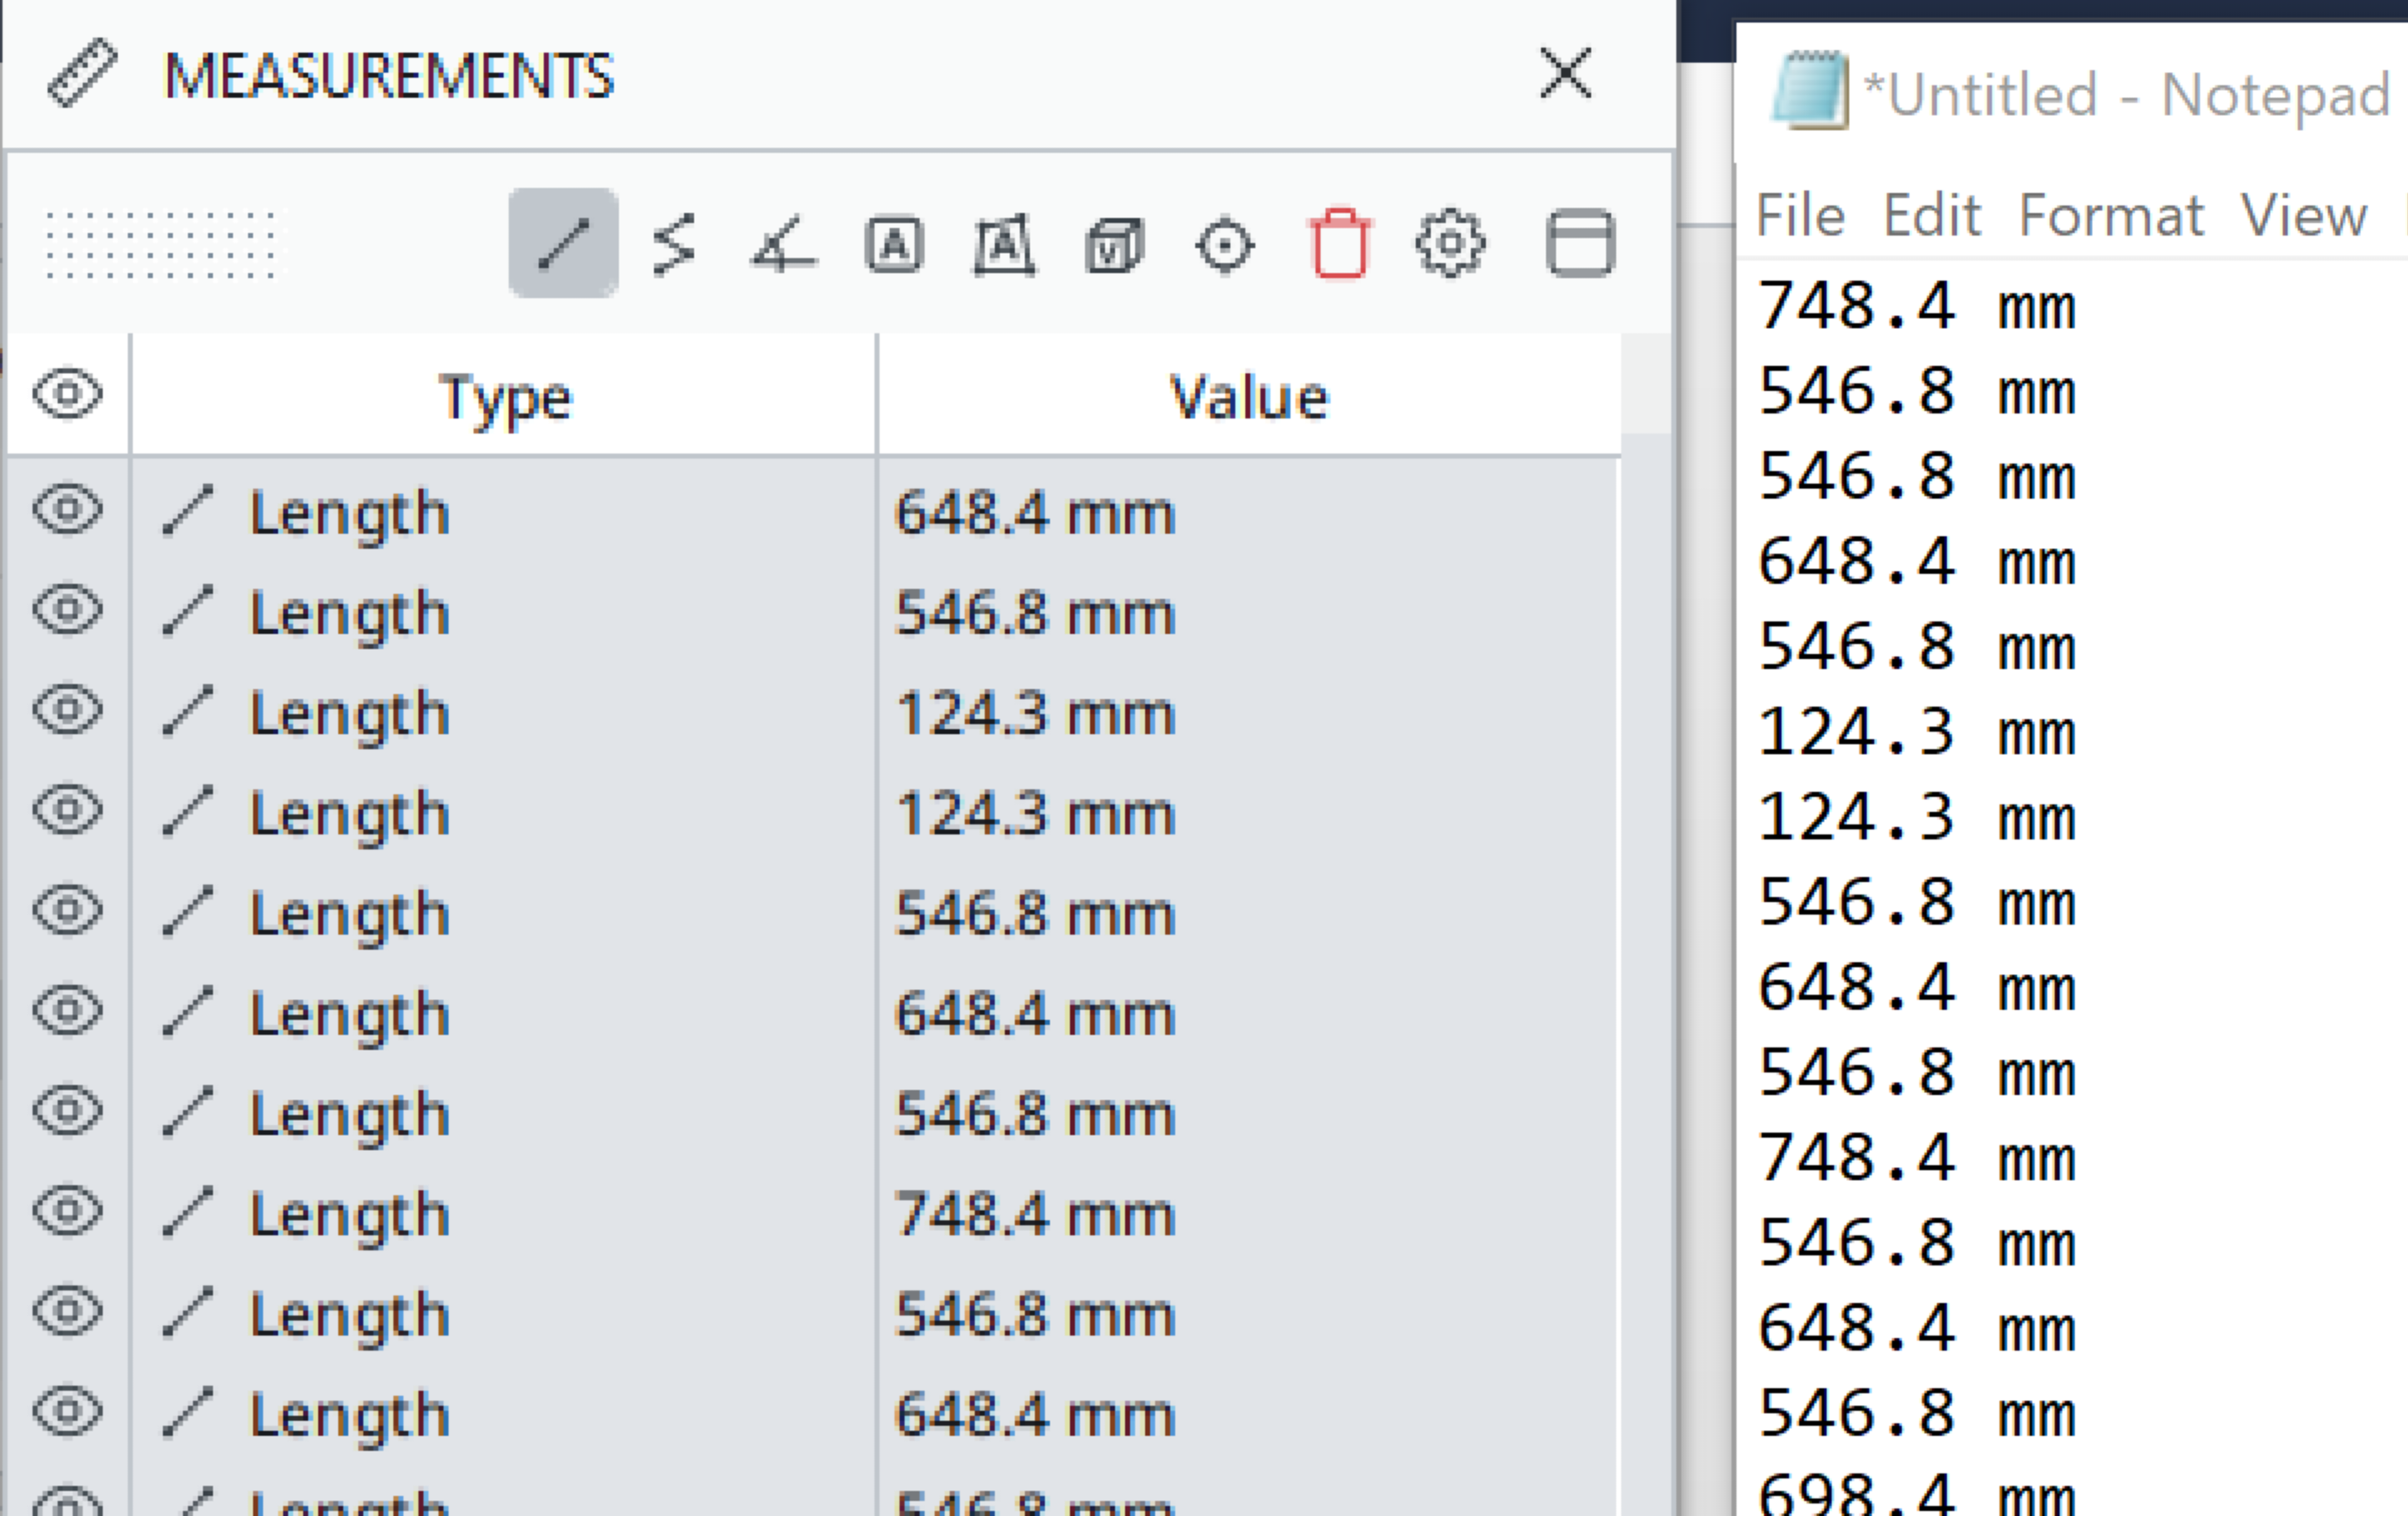This screenshot has height=1516, width=2408.
Task: Click the Notepad app icon in title bar
Action: pyautogui.click(x=1809, y=89)
